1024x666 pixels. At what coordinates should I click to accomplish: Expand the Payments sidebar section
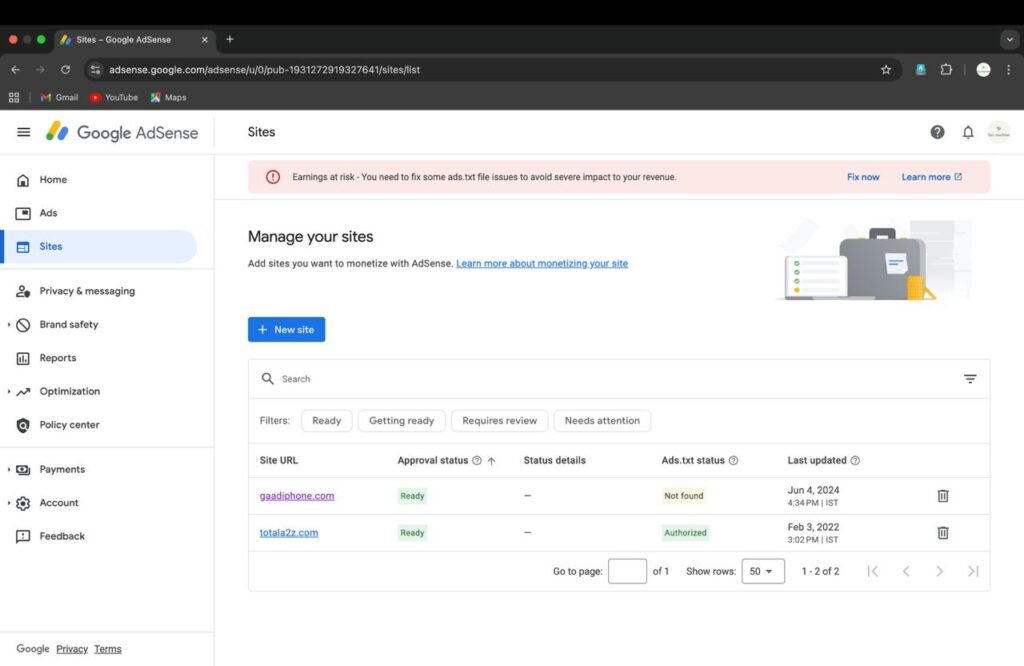(62, 469)
